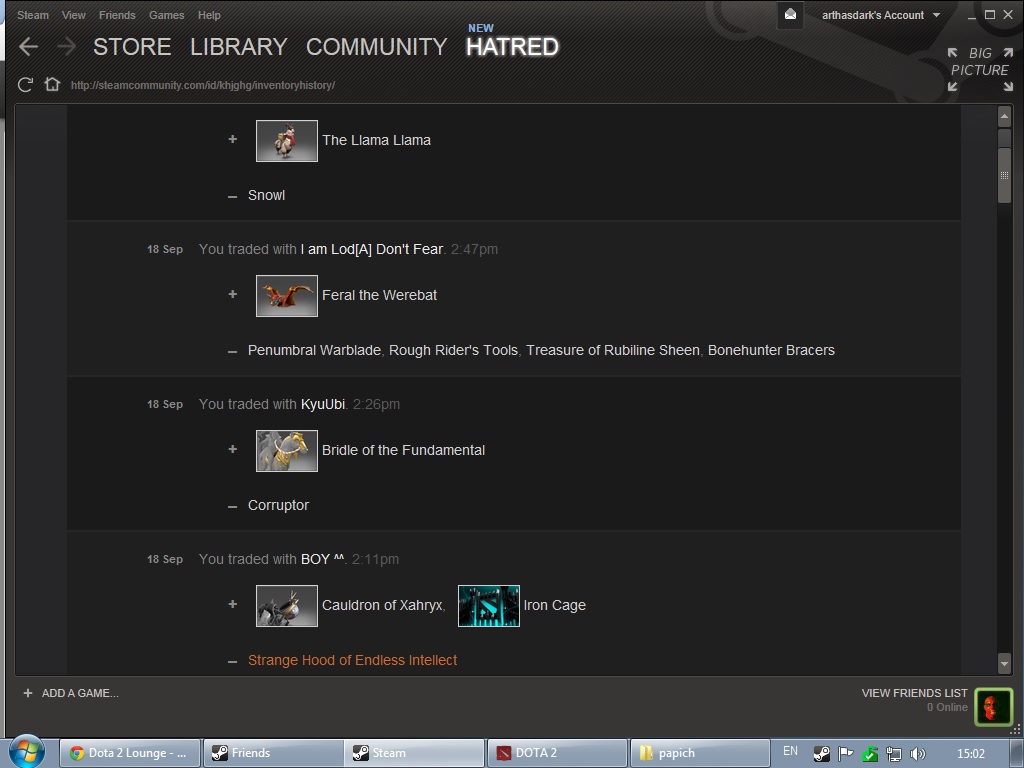Click Feral the Werebat item name
The width and height of the screenshot is (1024, 768).
379,295
